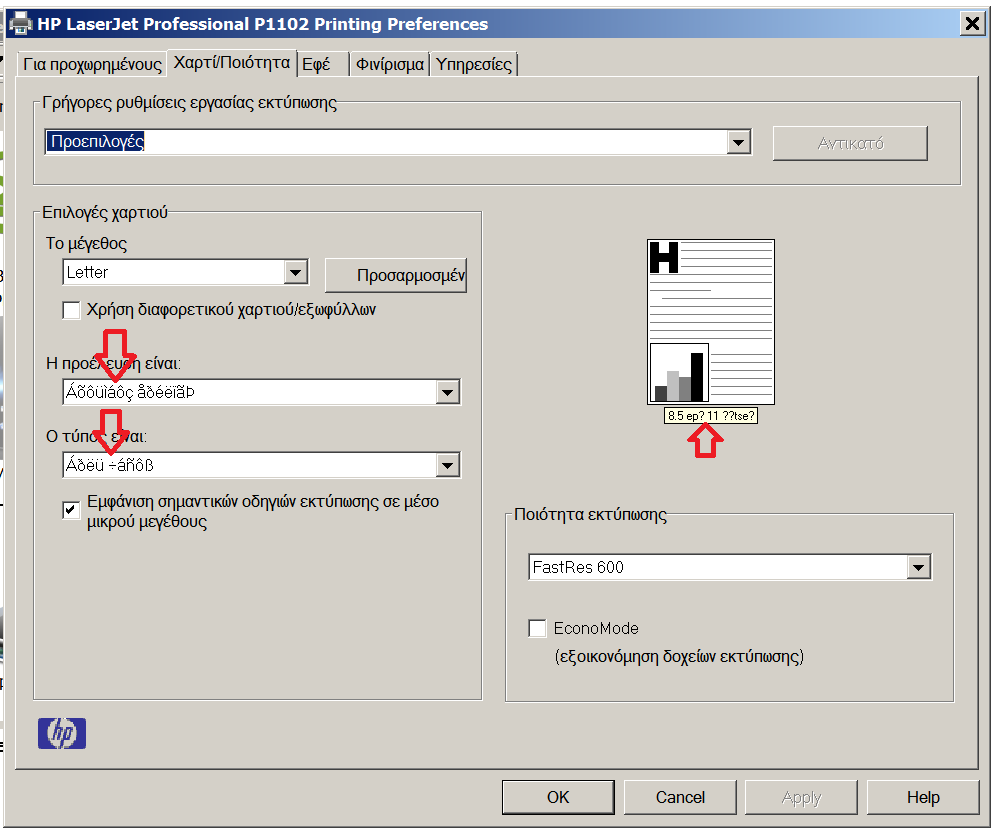The width and height of the screenshot is (991, 835).
Task: Click the Cancel button
Action: click(680, 797)
